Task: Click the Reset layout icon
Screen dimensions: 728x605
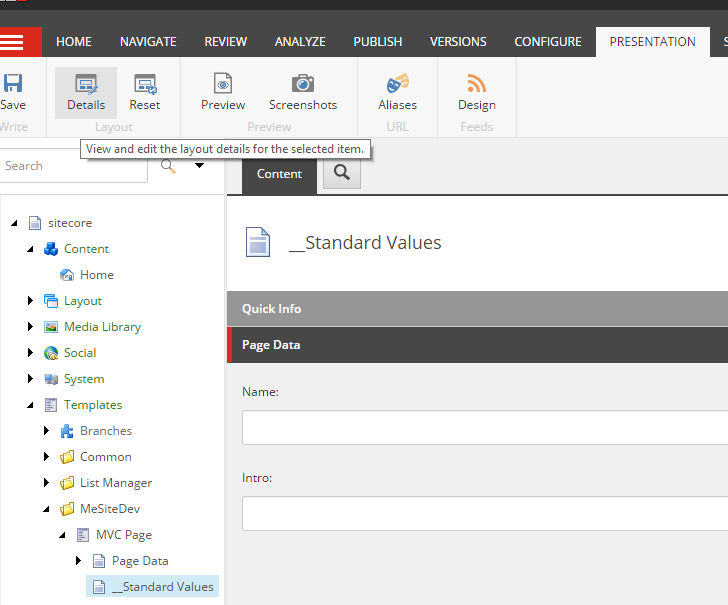Action: 145,85
